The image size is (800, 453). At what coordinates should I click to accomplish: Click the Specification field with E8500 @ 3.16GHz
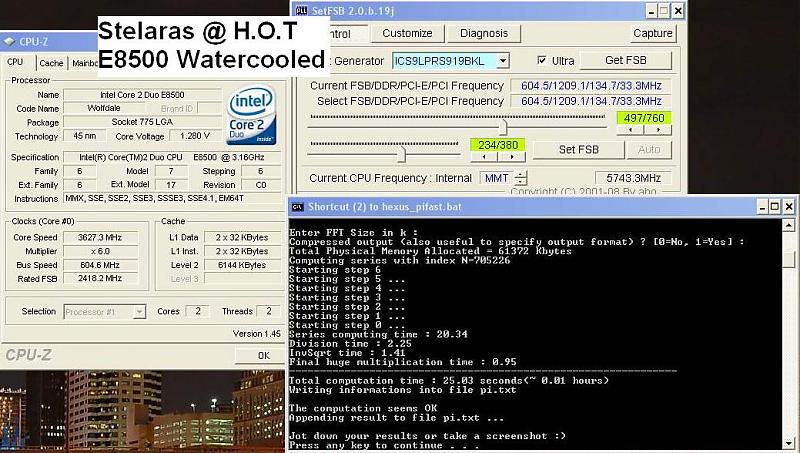(172, 157)
